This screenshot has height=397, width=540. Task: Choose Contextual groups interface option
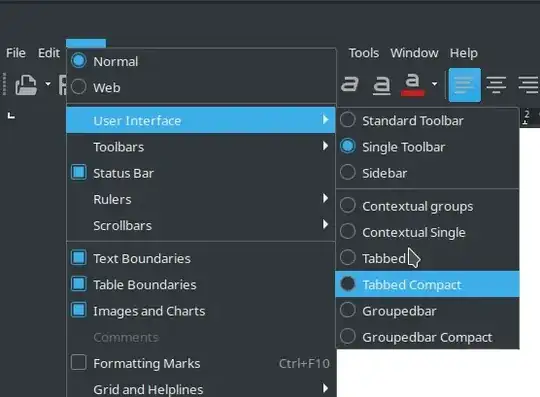[427, 206]
